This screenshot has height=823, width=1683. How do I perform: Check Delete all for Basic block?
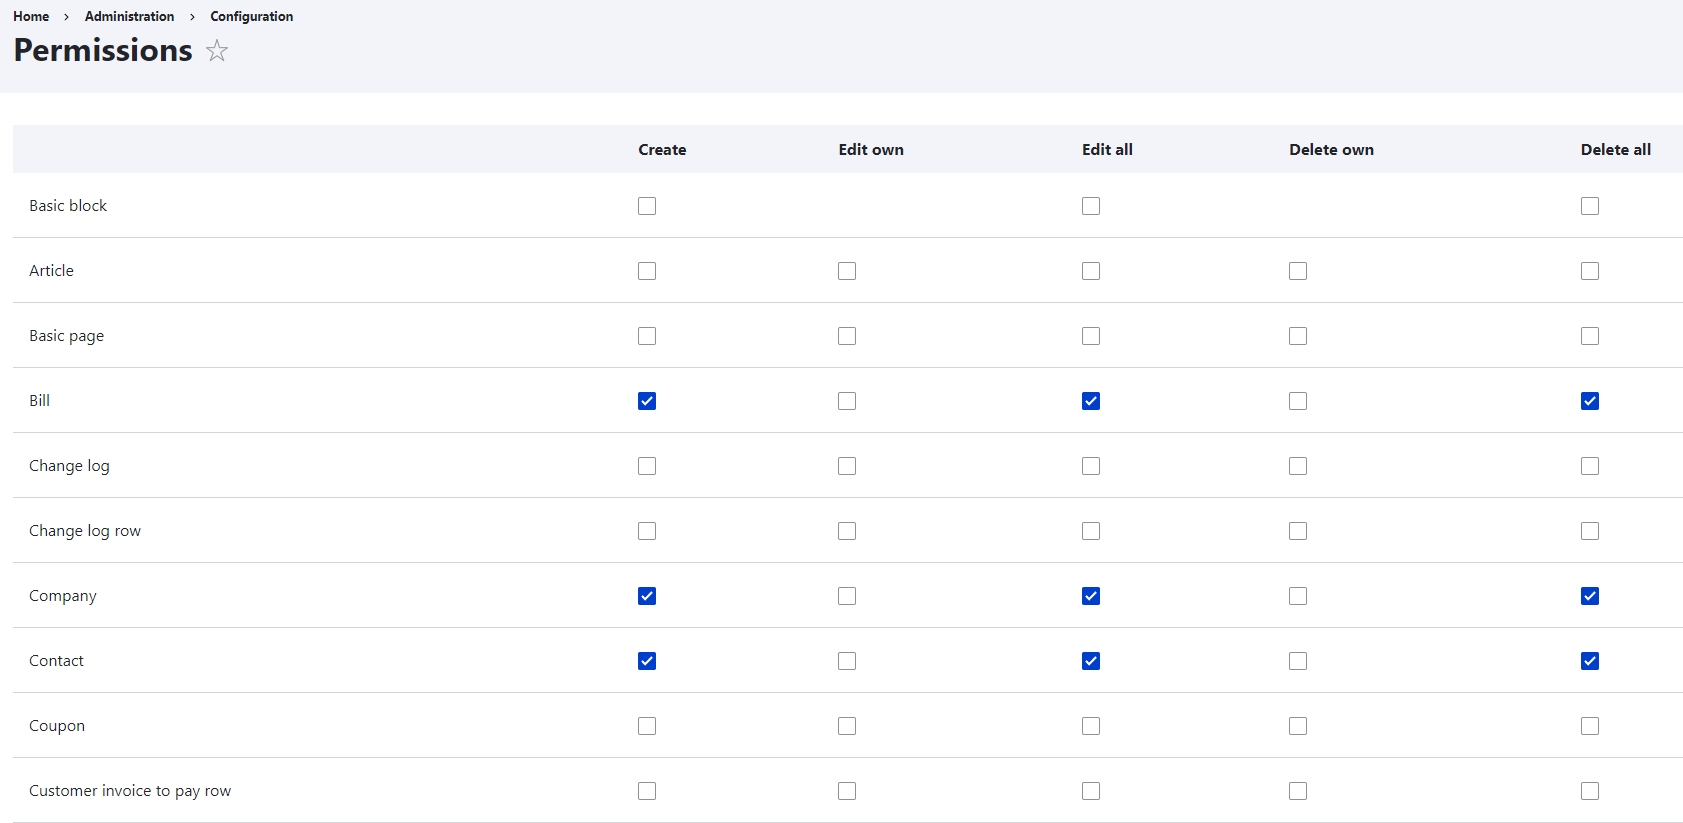(x=1590, y=206)
